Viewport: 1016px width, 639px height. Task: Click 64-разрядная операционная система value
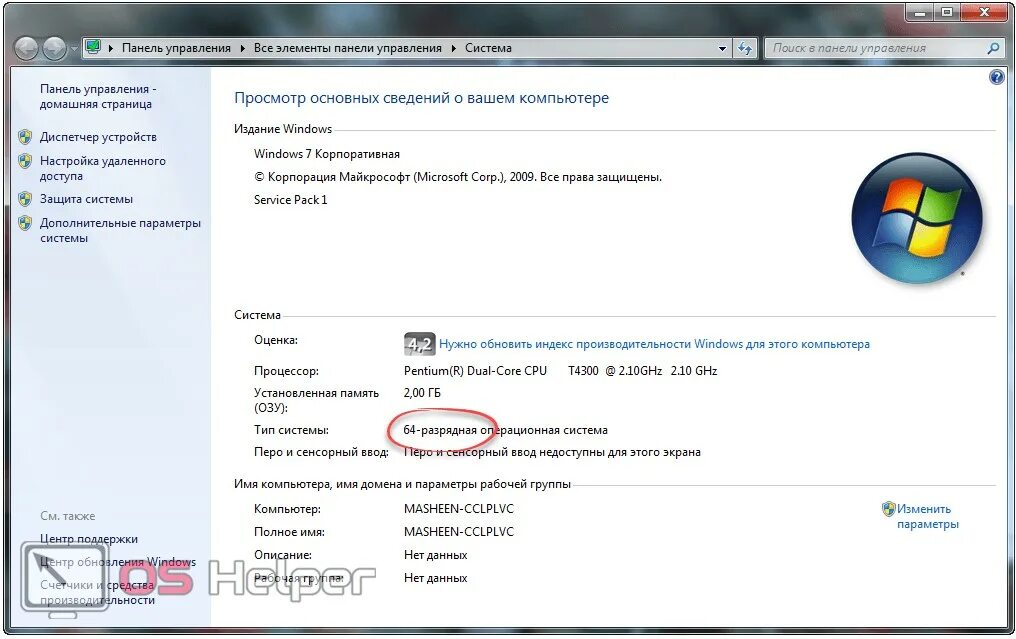click(505, 430)
